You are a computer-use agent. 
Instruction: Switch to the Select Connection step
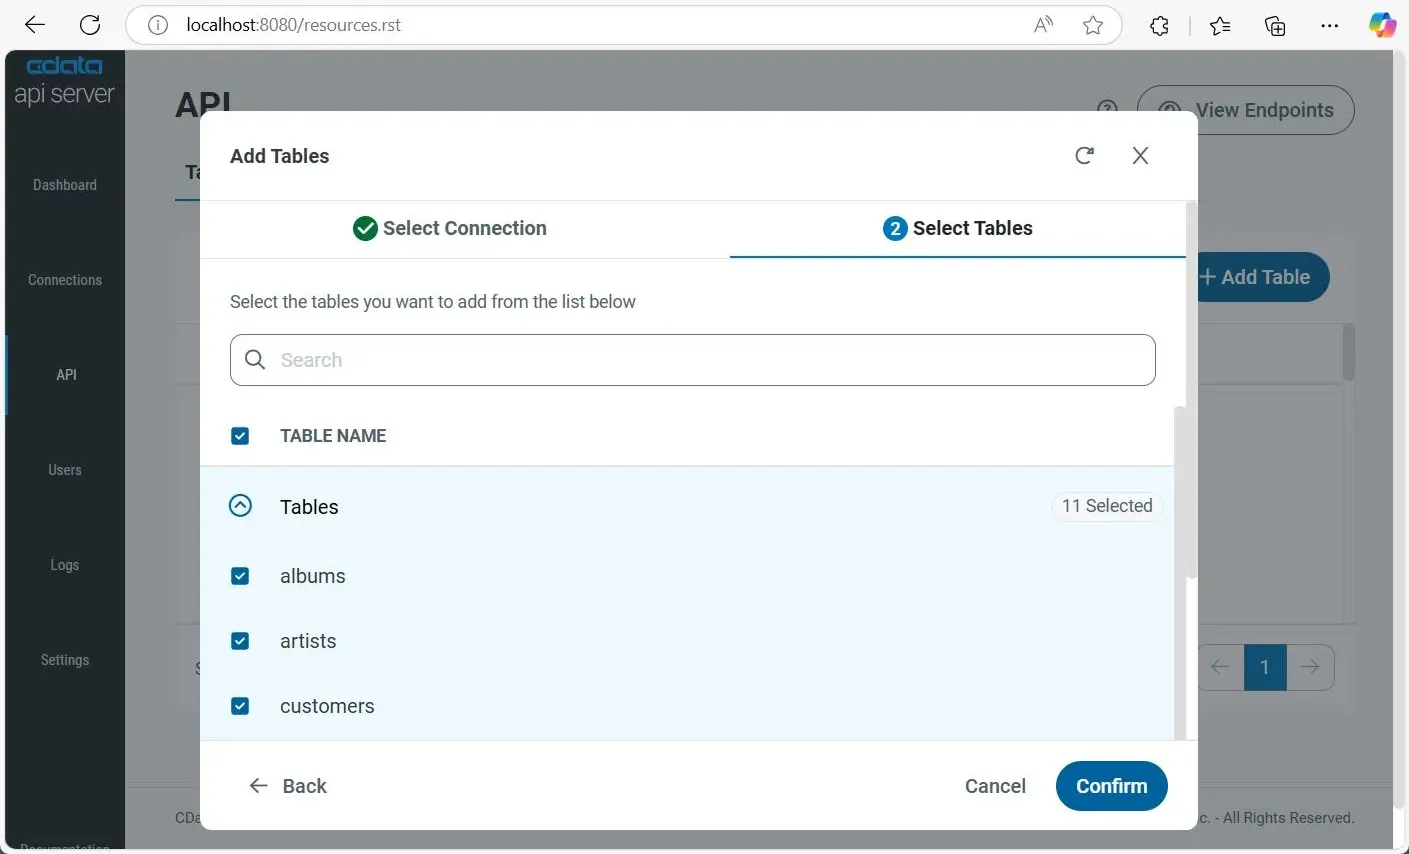pos(450,228)
